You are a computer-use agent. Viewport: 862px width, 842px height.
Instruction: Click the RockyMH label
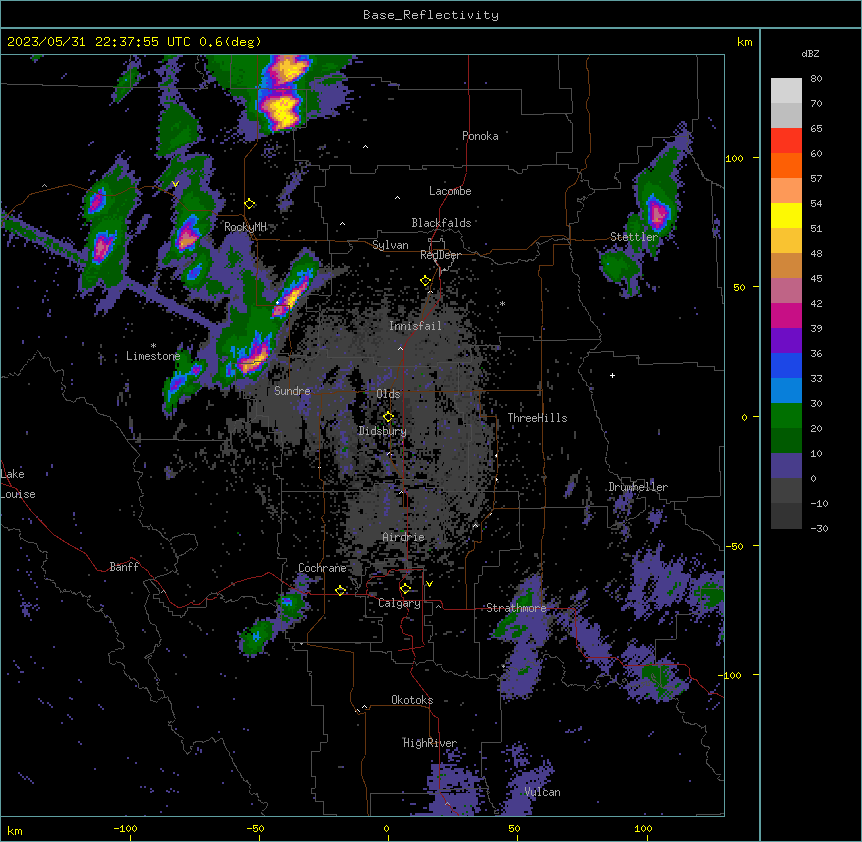pos(245,227)
